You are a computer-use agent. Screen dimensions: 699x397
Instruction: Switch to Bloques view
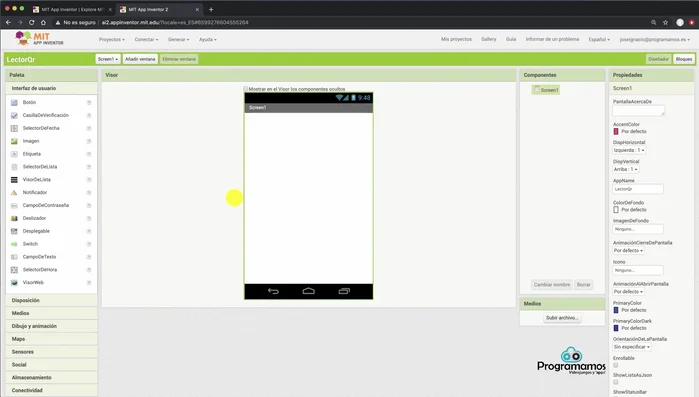point(684,59)
